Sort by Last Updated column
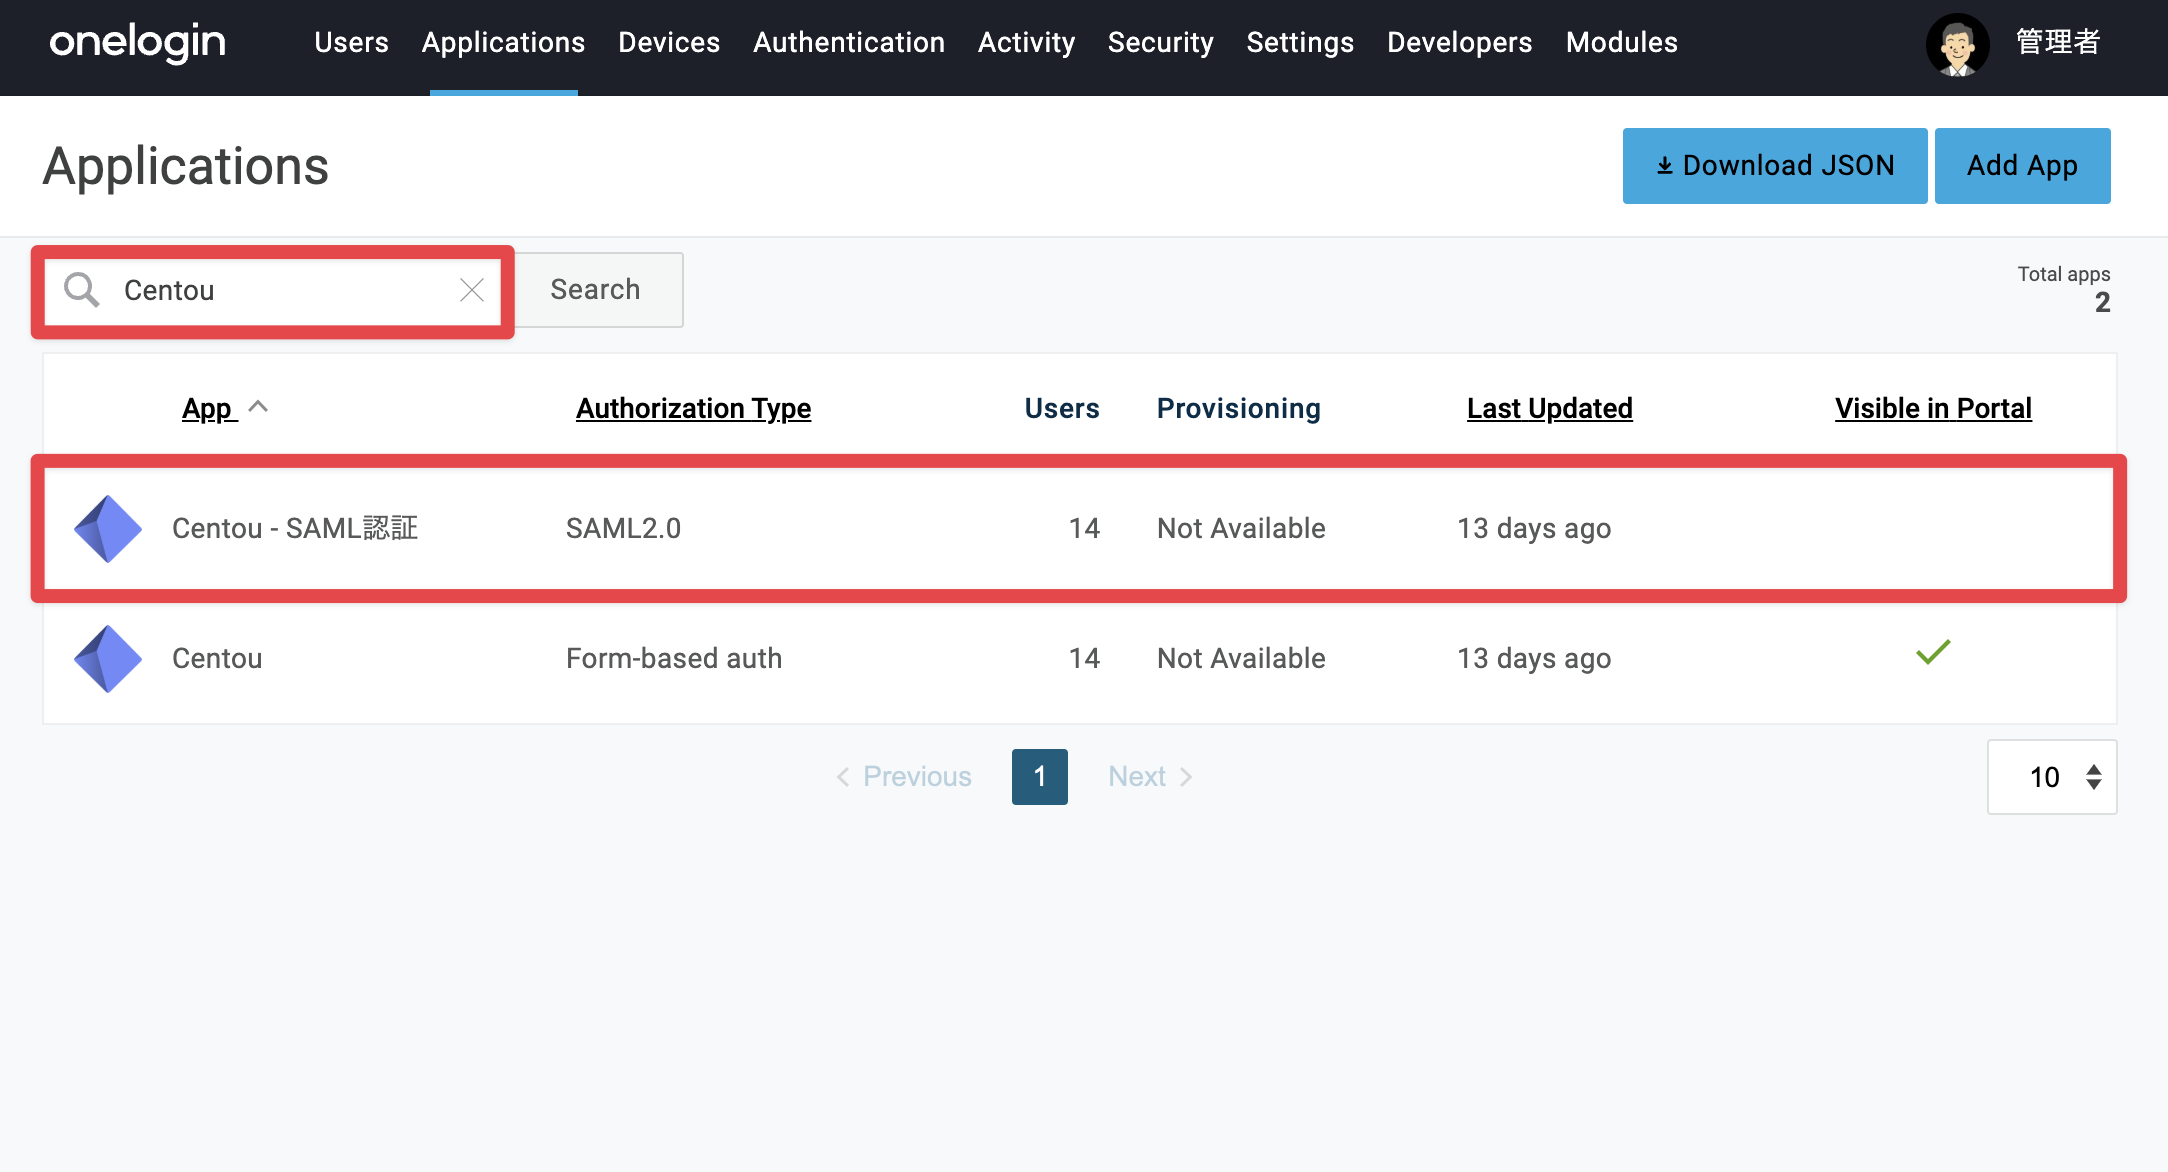Viewport: 2168px width, 1172px height. coord(1549,408)
